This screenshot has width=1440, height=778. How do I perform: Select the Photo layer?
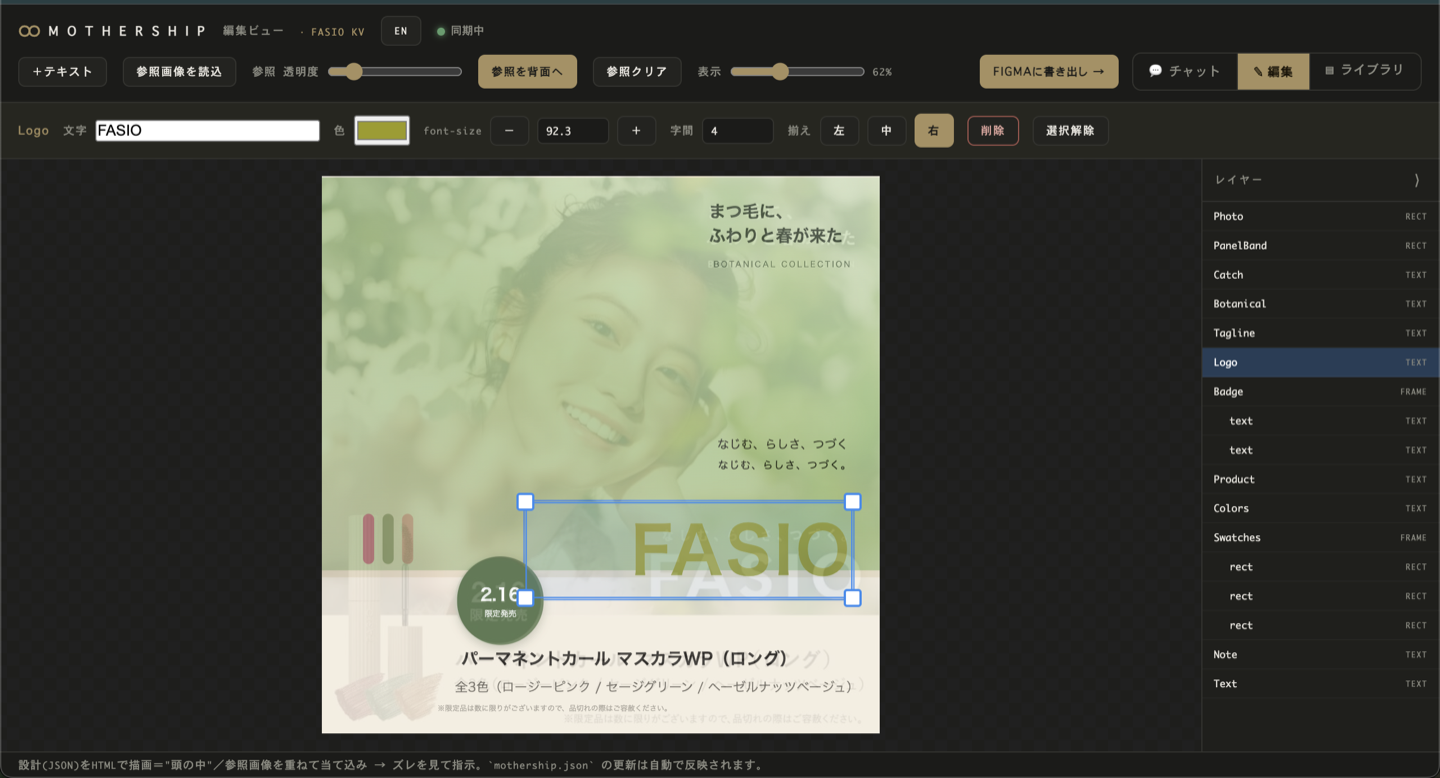[1320, 217]
